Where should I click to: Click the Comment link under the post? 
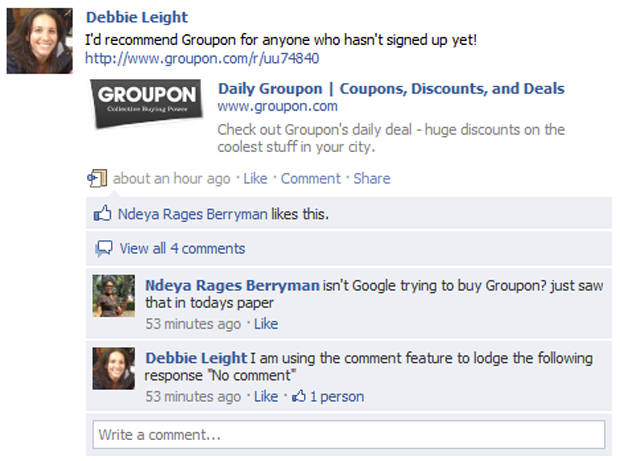point(310,179)
